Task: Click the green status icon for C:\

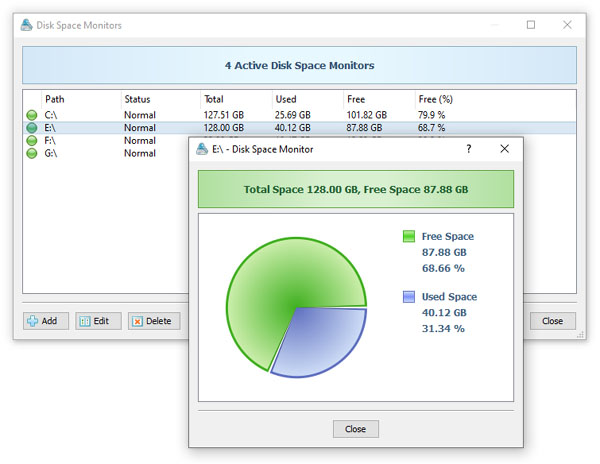Action: (x=32, y=115)
